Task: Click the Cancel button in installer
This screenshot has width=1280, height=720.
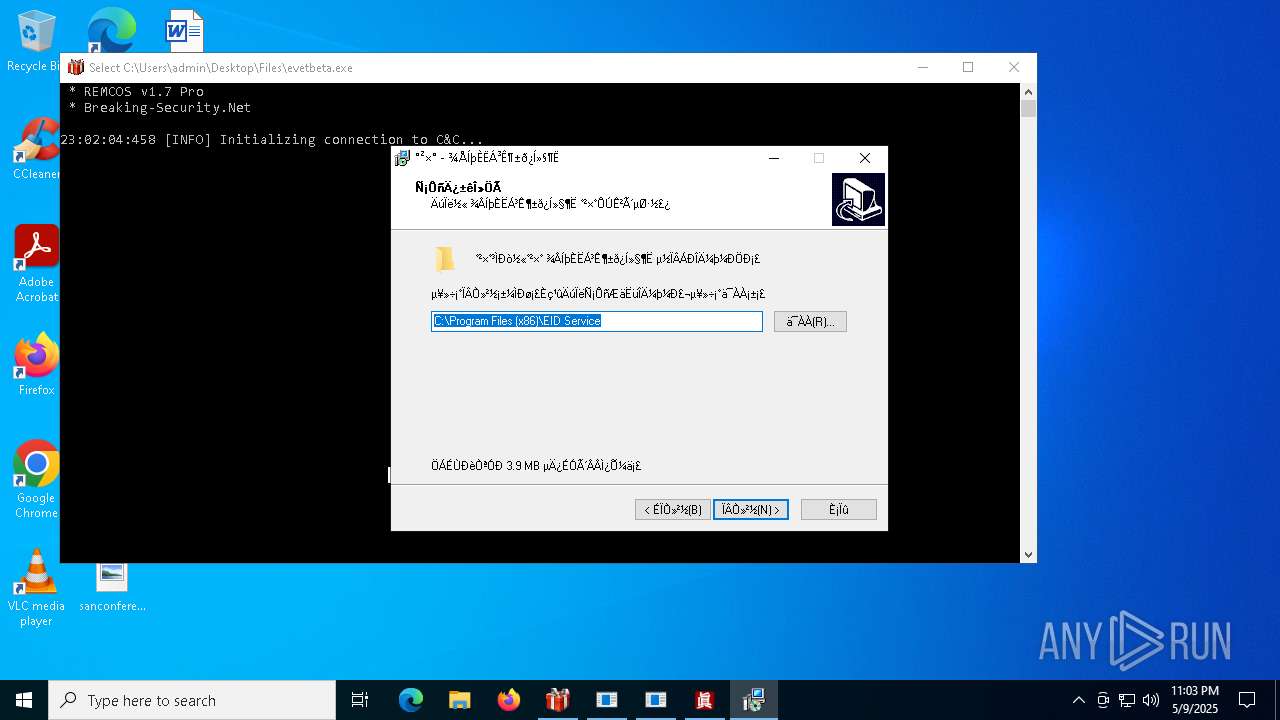Action: pos(839,510)
